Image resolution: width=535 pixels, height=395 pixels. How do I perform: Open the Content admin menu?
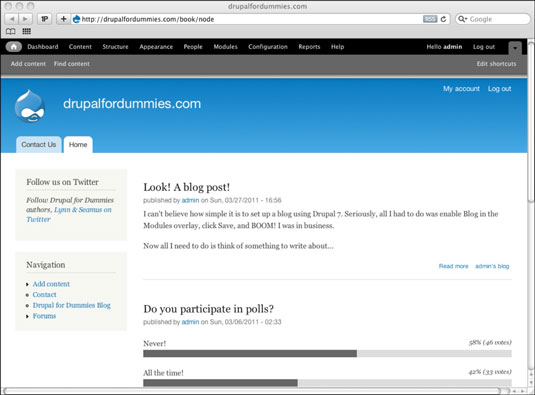(x=80, y=47)
